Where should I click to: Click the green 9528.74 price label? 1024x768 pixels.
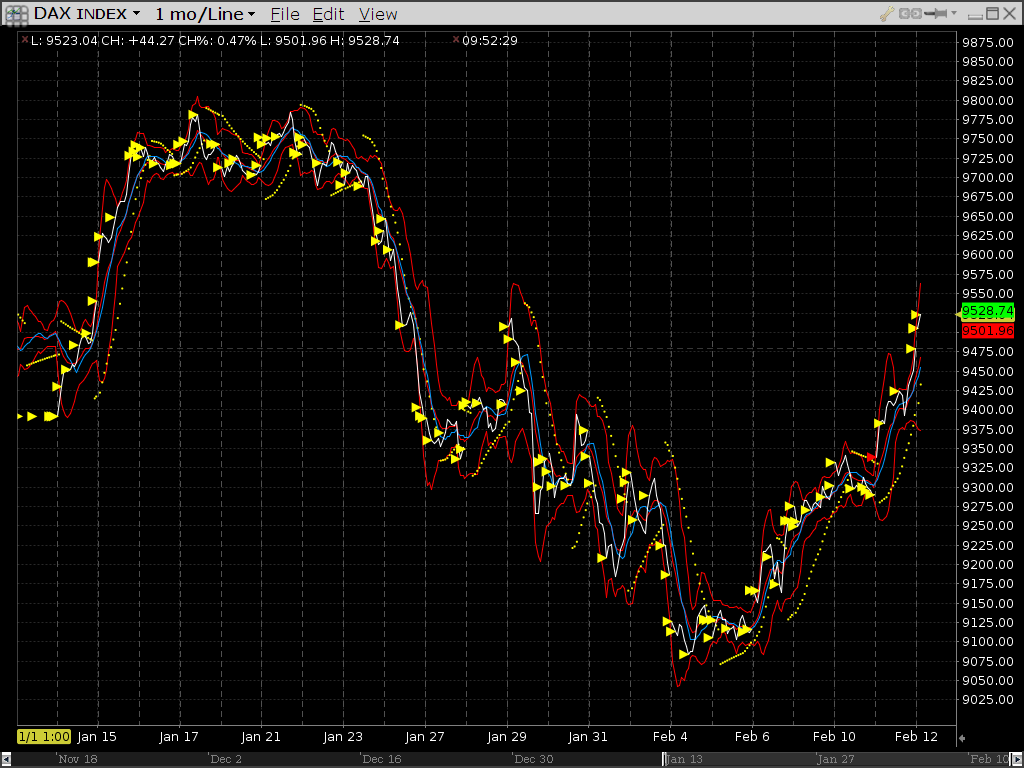point(987,311)
